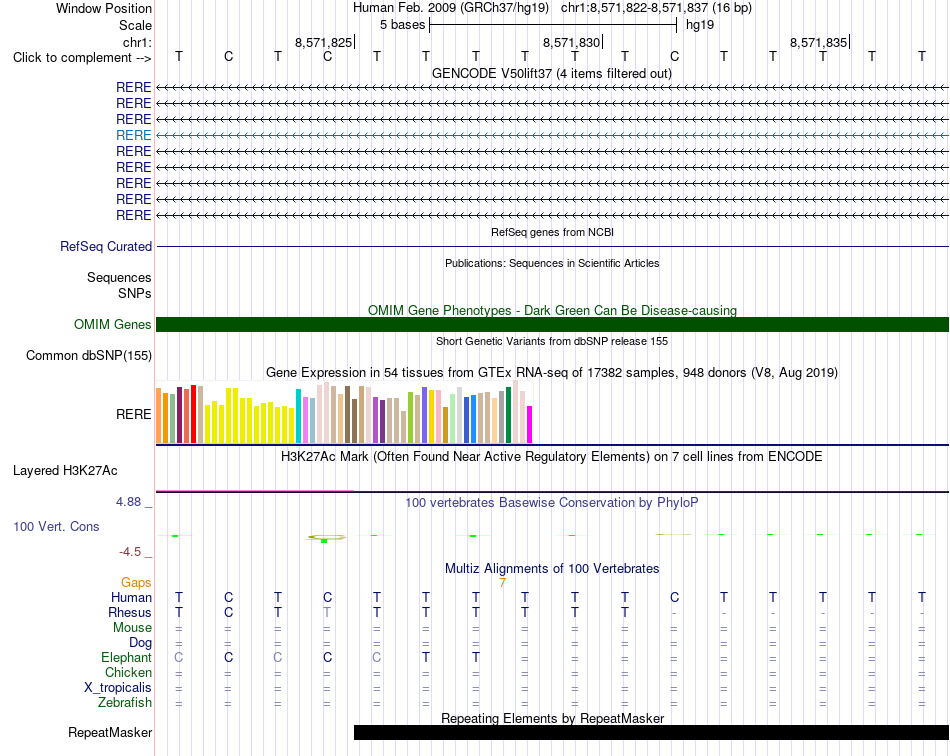Click the dark green OMIM Genes bar
950x756 pixels.
point(552,325)
